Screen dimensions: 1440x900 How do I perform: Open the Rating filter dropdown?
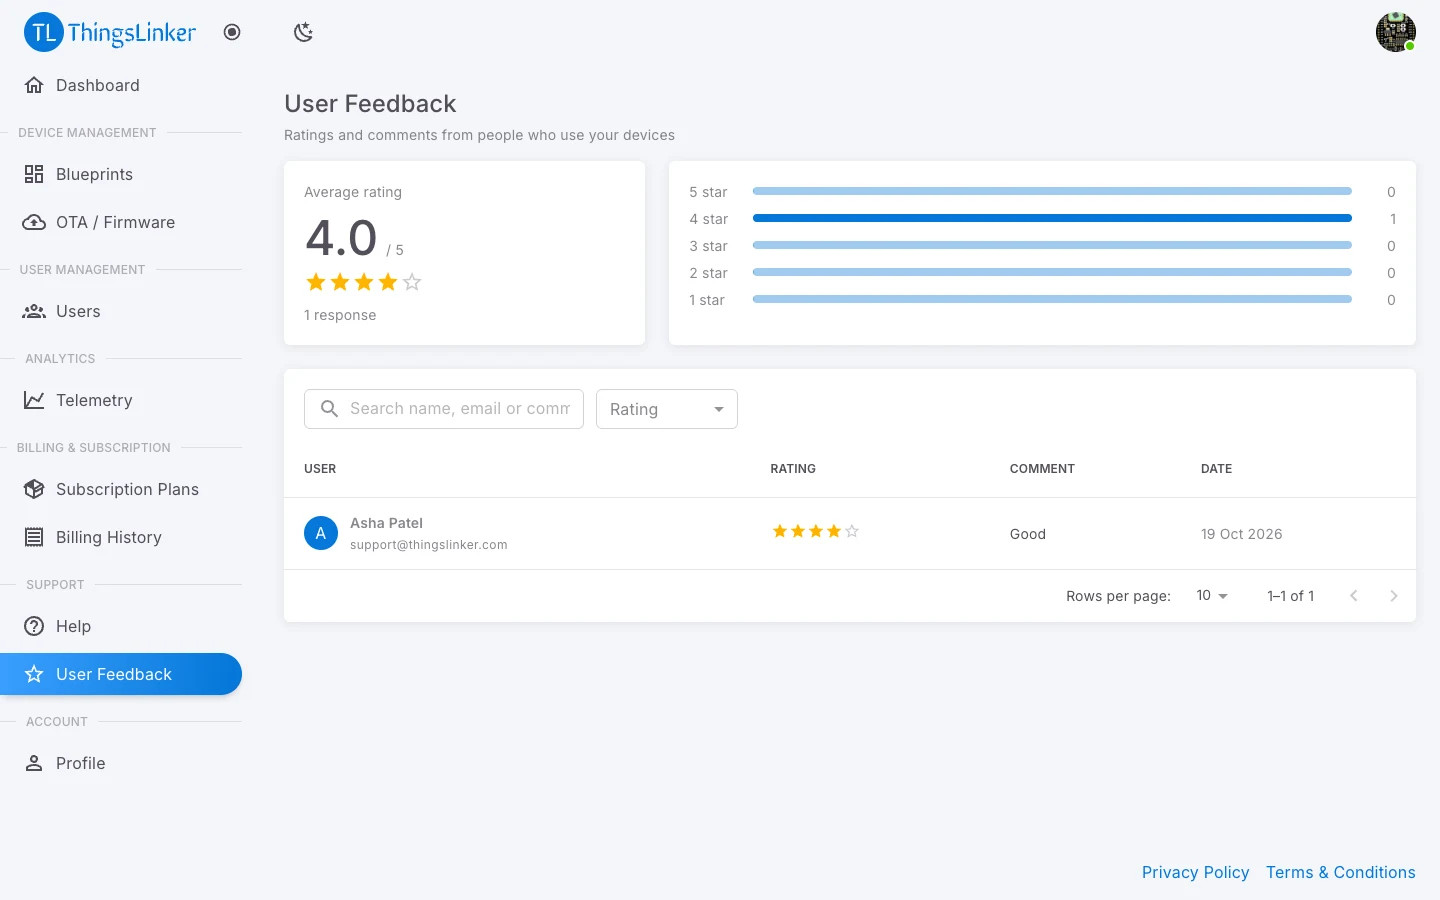click(667, 409)
